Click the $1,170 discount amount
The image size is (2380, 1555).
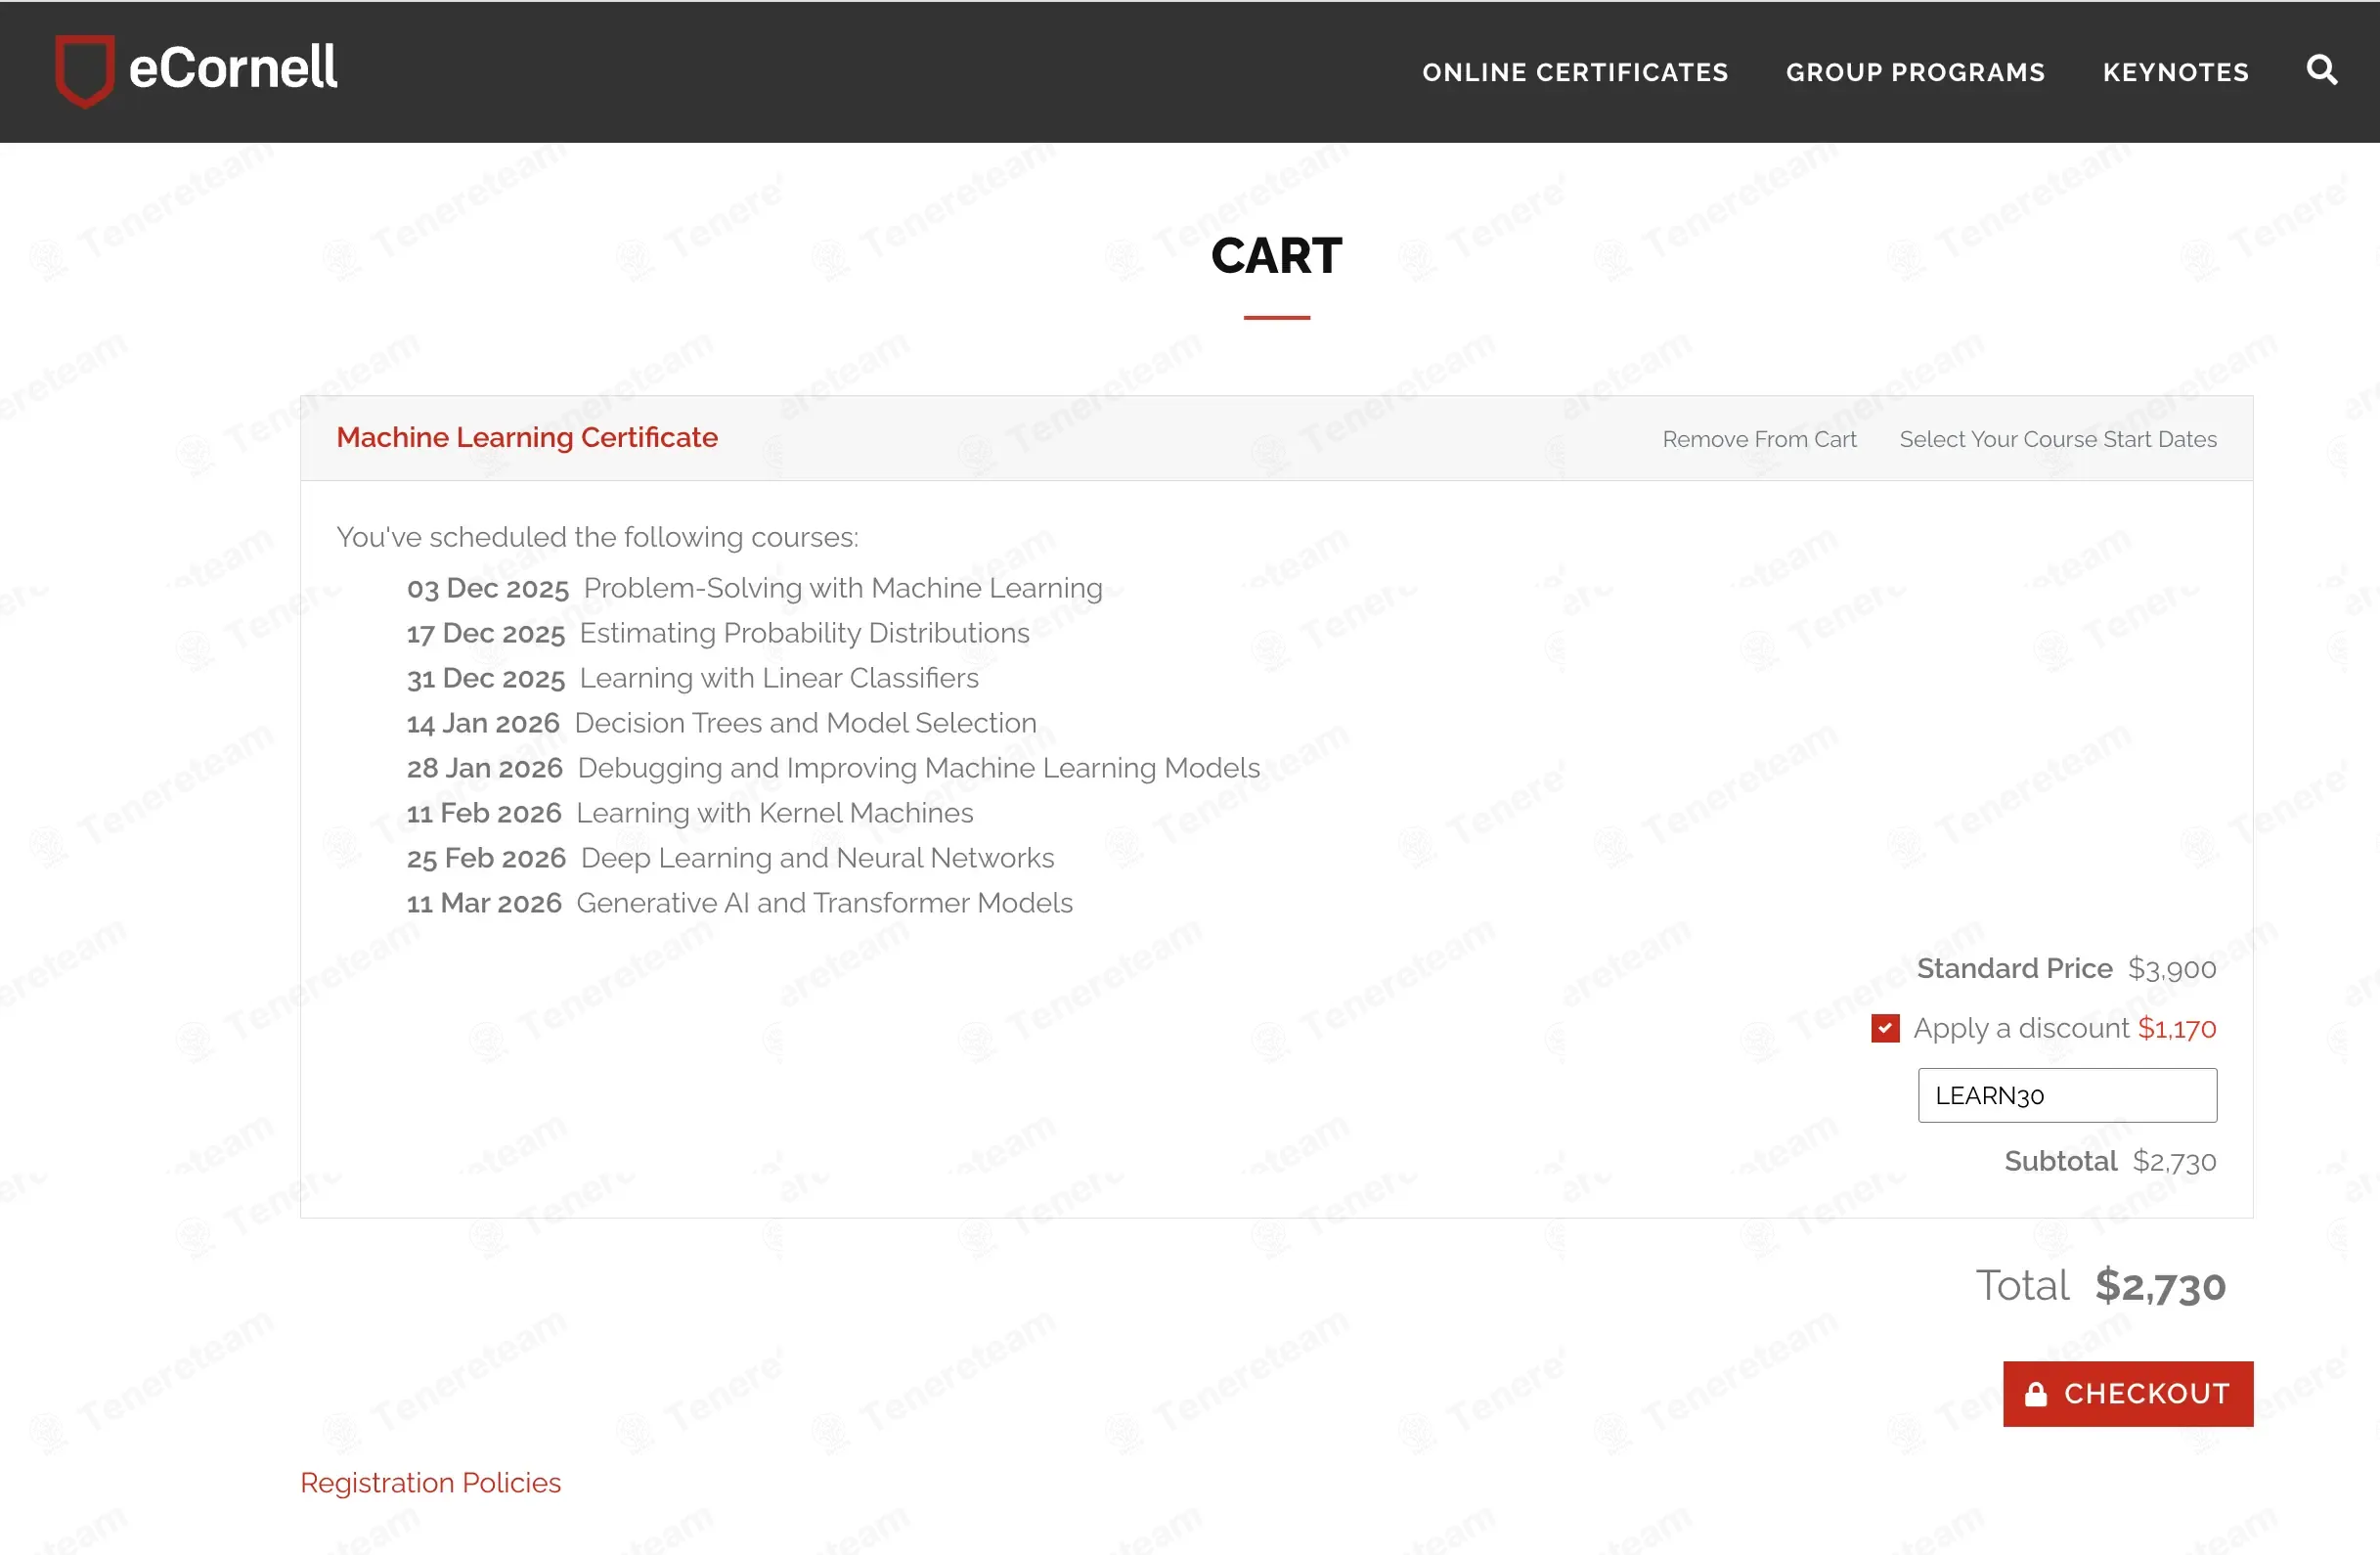pyautogui.click(x=2176, y=1028)
